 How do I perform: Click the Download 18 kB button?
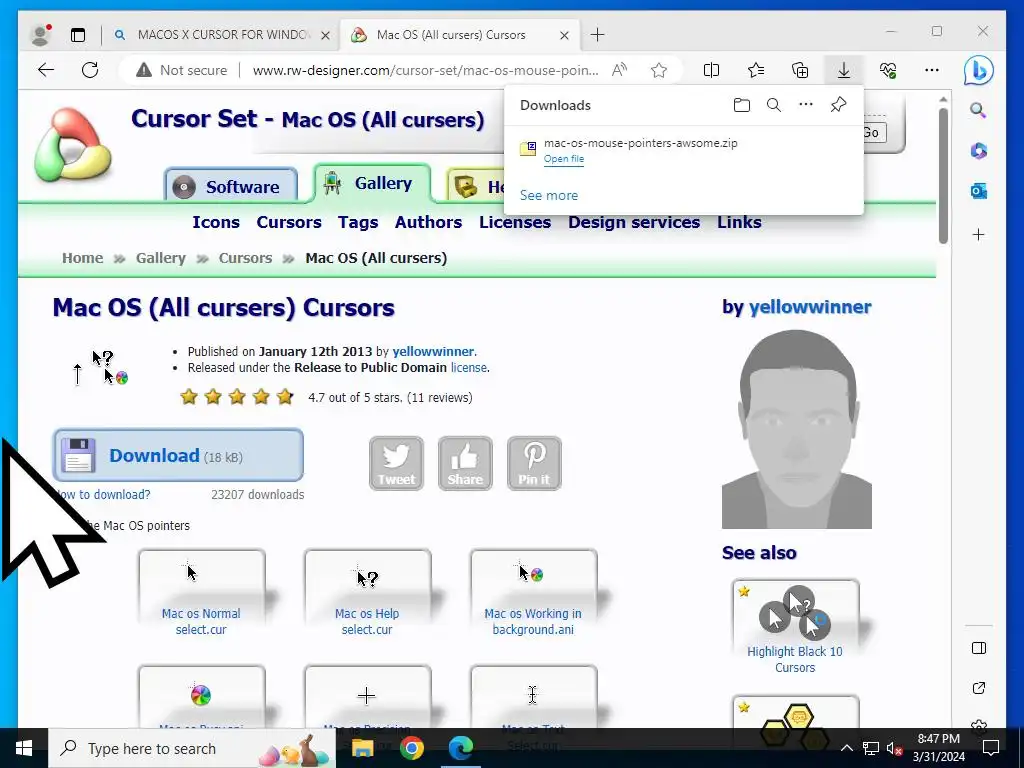pyautogui.click(x=178, y=455)
